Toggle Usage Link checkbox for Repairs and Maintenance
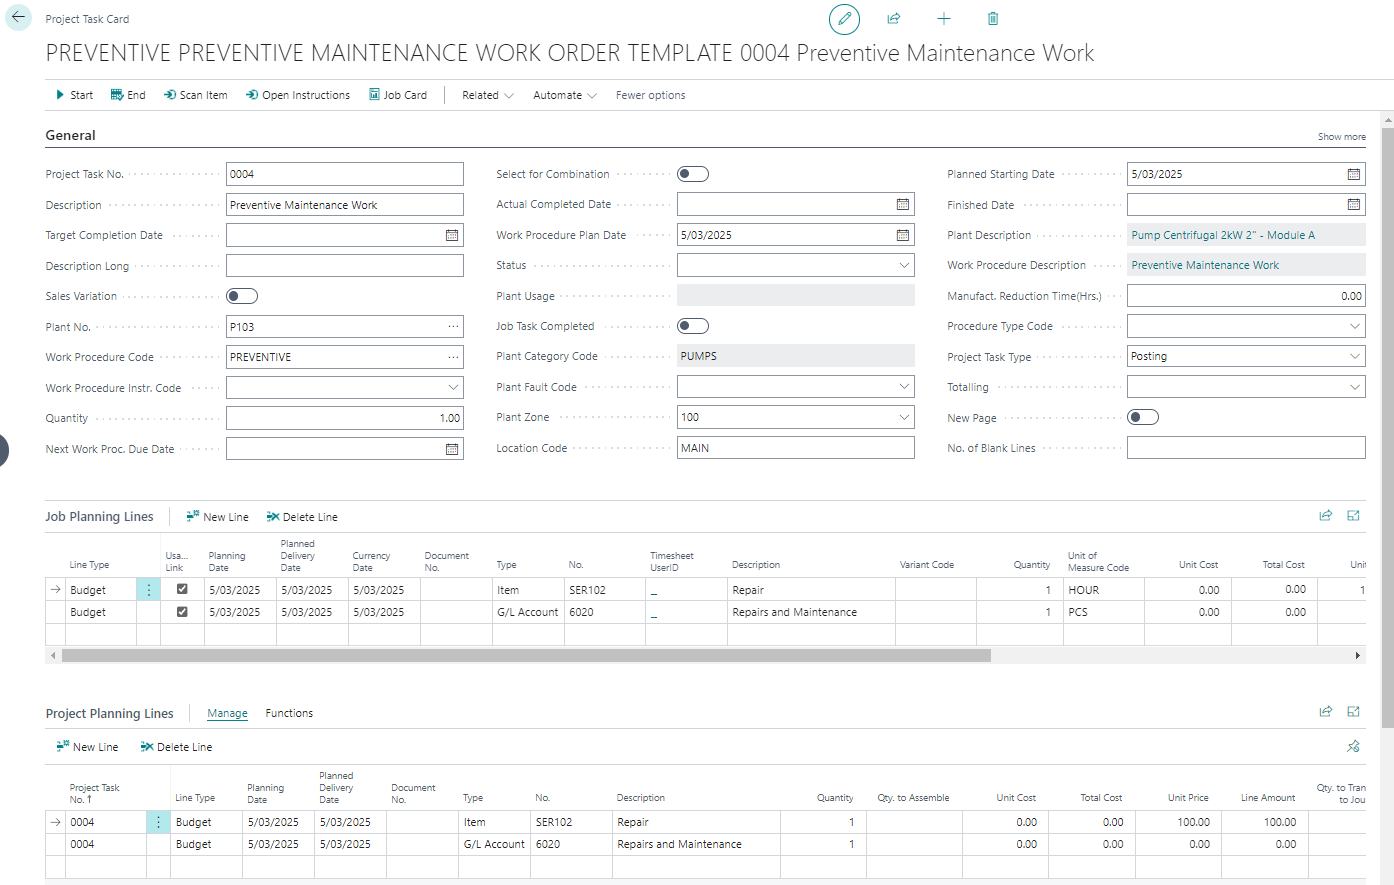The height and width of the screenshot is (885, 1394). click(182, 611)
